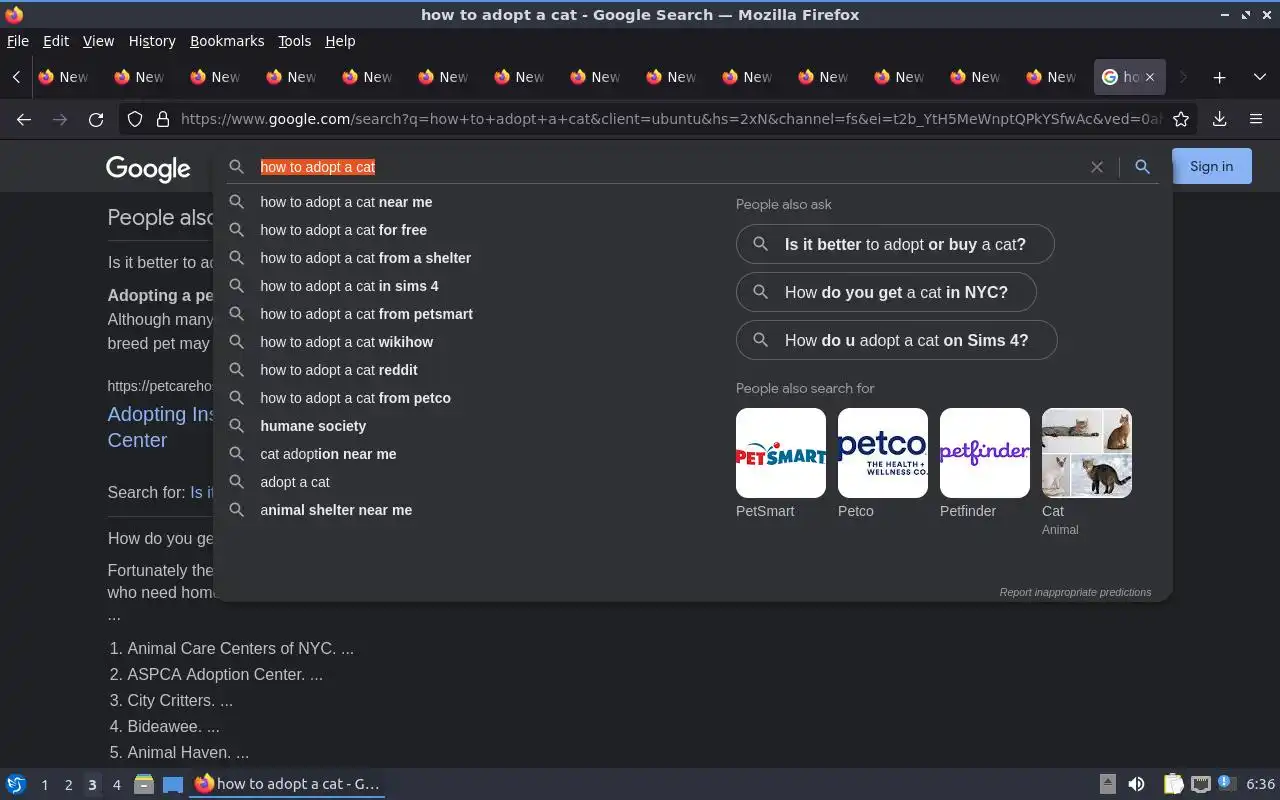
Task: Clear the Google search box with X
Action: (1097, 167)
